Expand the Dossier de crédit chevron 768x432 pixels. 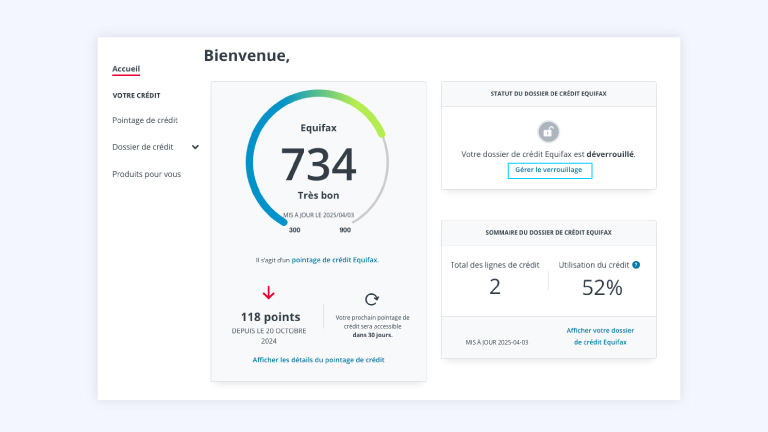click(195, 147)
